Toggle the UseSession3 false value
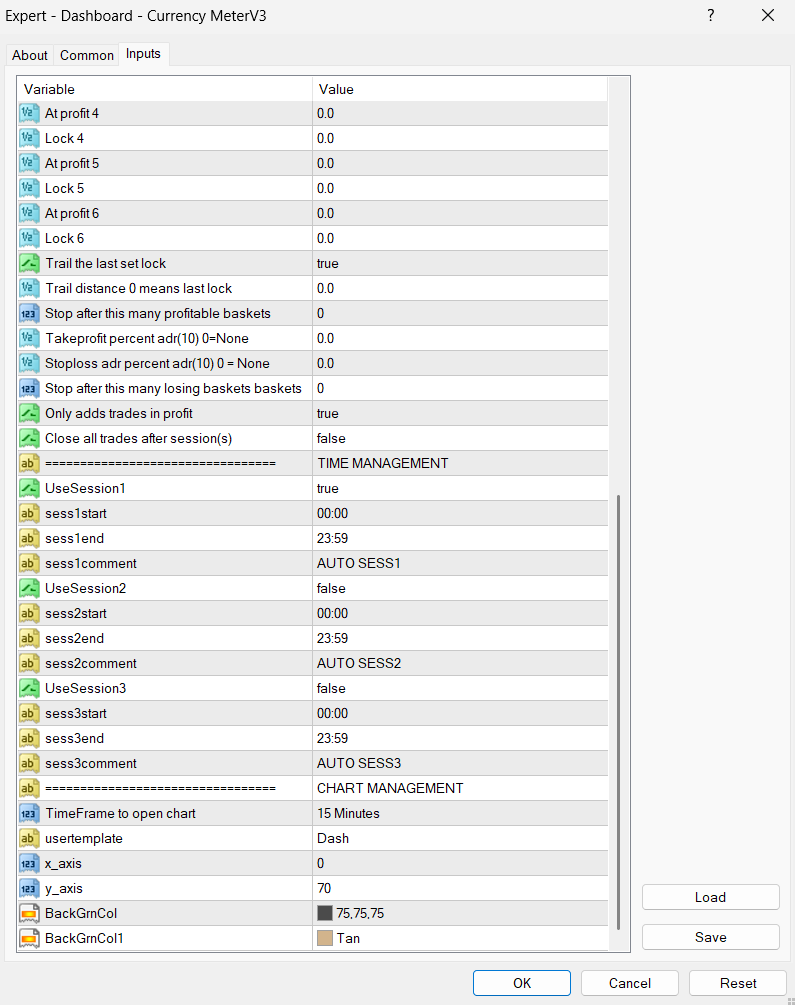This screenshot has height=1005, width=795. pos(460,688)
